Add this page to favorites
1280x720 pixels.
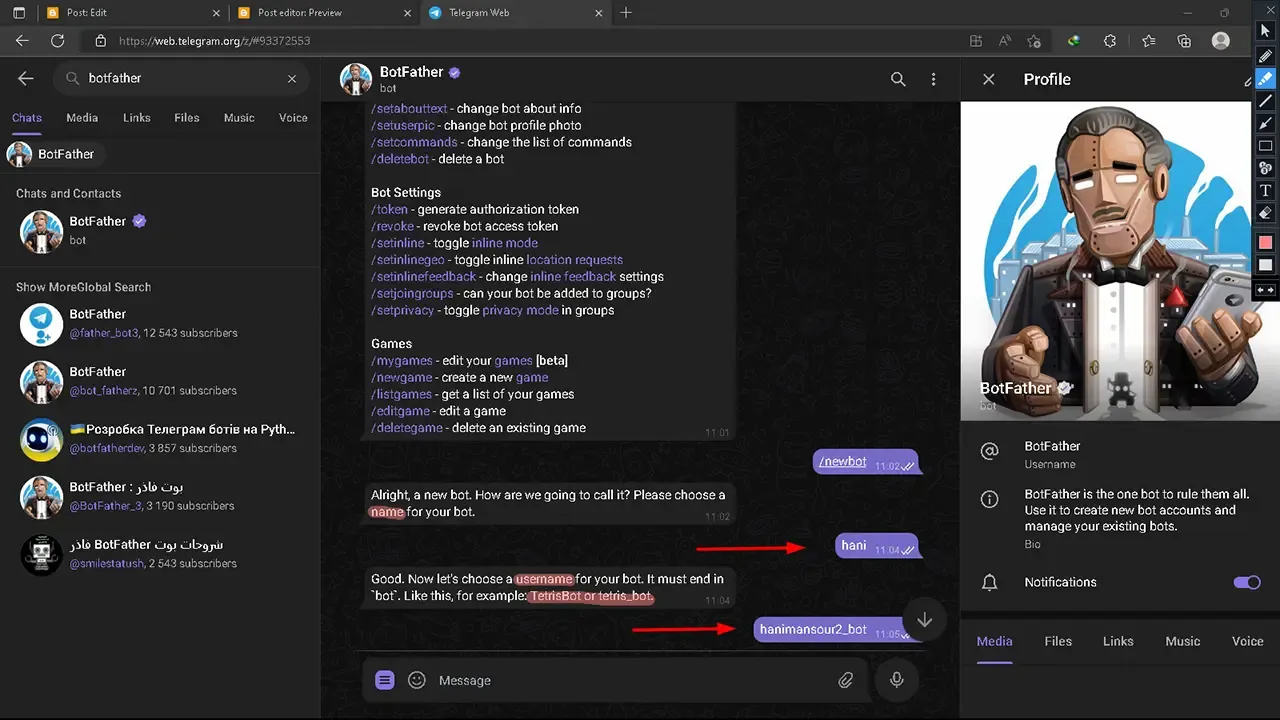(x=1034, y=41)
